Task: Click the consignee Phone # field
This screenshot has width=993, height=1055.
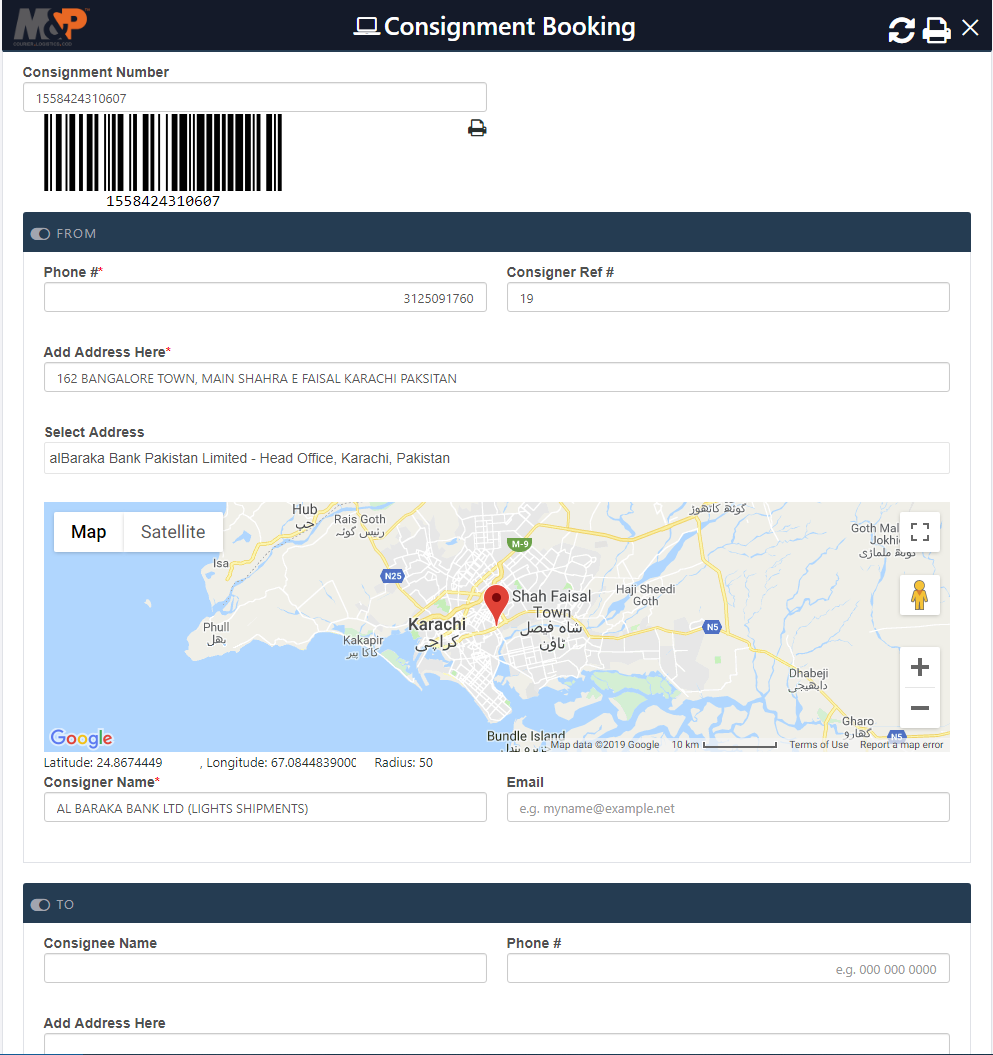Action: point(728,968)
